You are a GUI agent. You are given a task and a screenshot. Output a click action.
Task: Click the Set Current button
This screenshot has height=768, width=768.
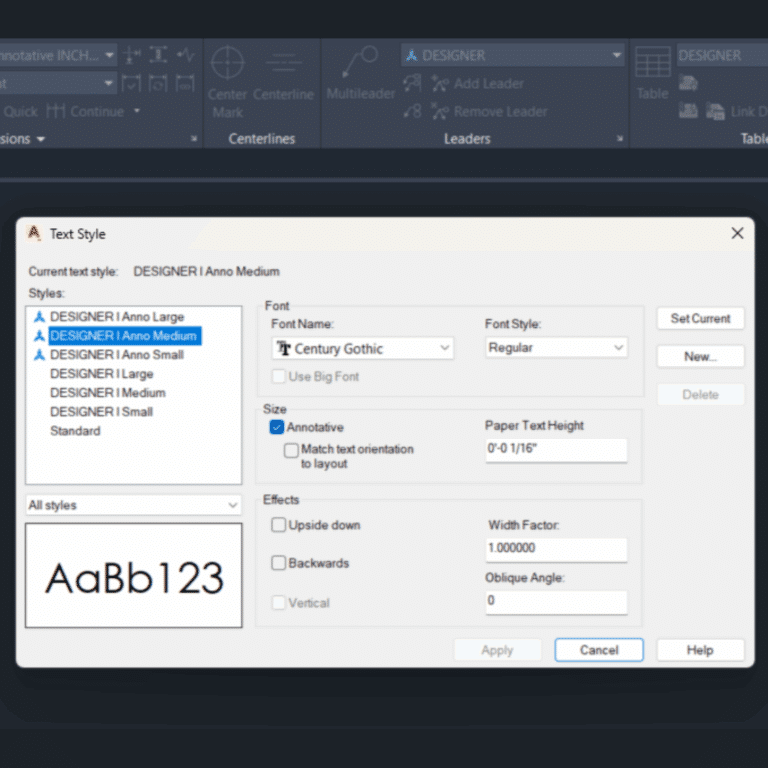[x=700, y=318]
